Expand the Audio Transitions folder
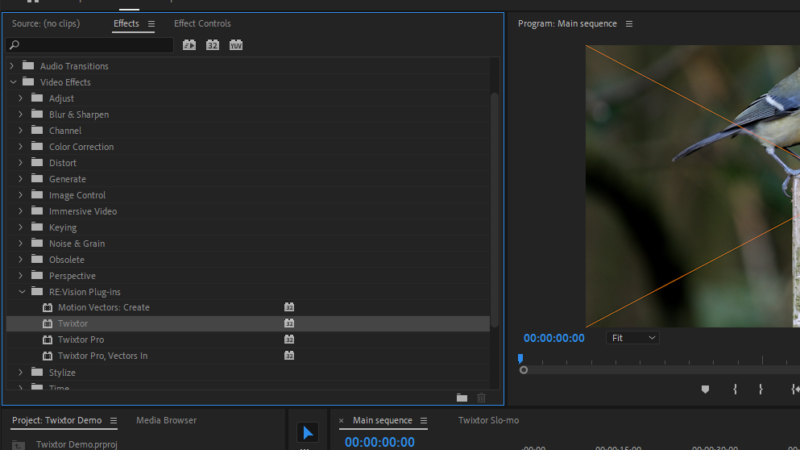This screenshot has width=800, height=450. (x=12, y=66)
